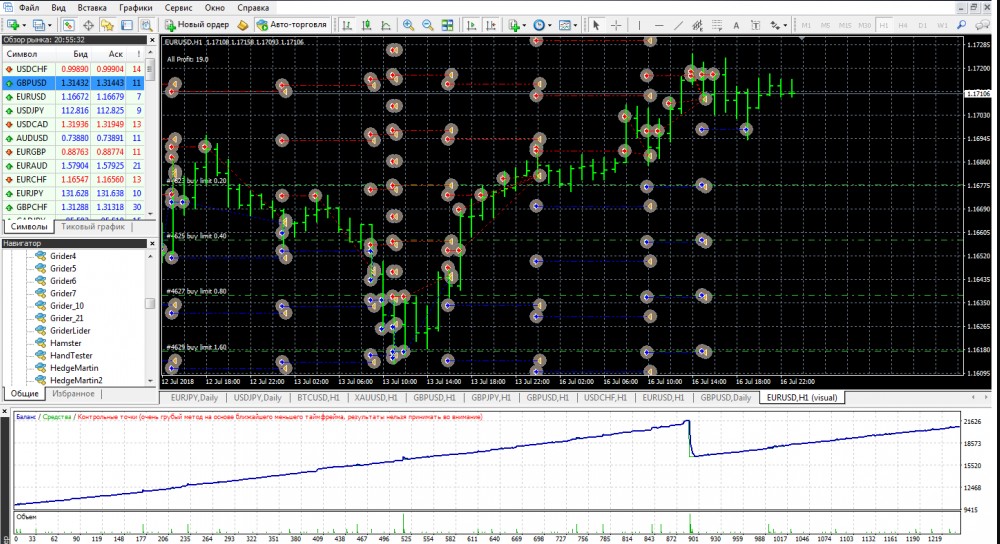Screen dimensions: 1000x544
Task: Open the XAUUSD,H1 chart tab
Action: click(x=376, y=397)
